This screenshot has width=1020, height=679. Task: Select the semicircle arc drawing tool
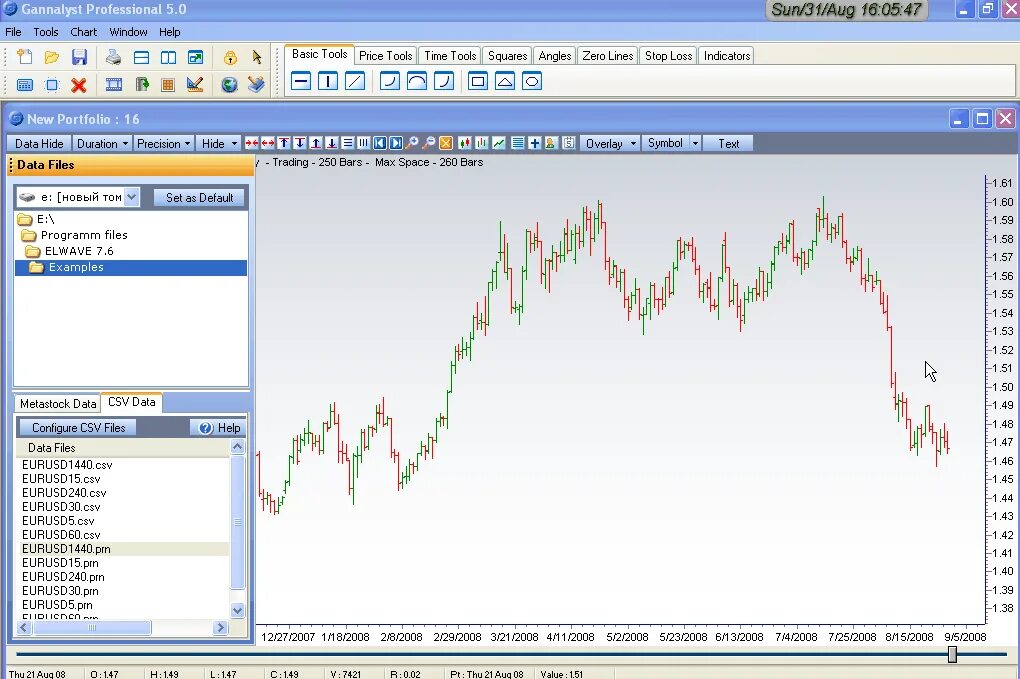[417, 81]
